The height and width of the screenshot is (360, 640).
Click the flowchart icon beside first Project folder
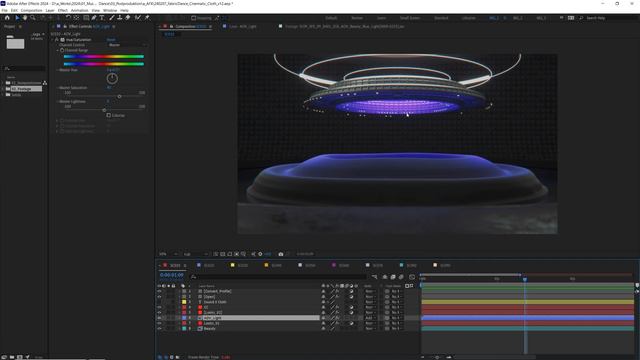tap(45, 83)
